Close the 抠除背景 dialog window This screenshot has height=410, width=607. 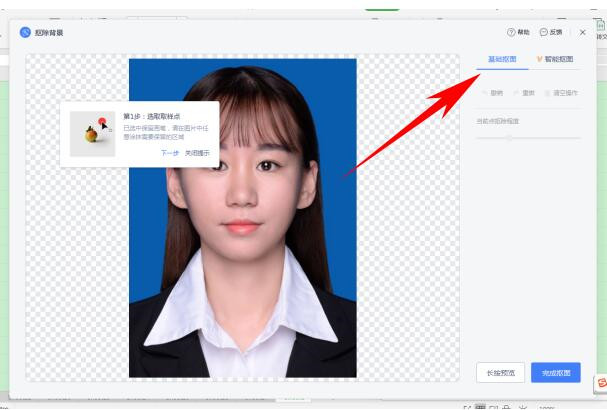[583, 32]
